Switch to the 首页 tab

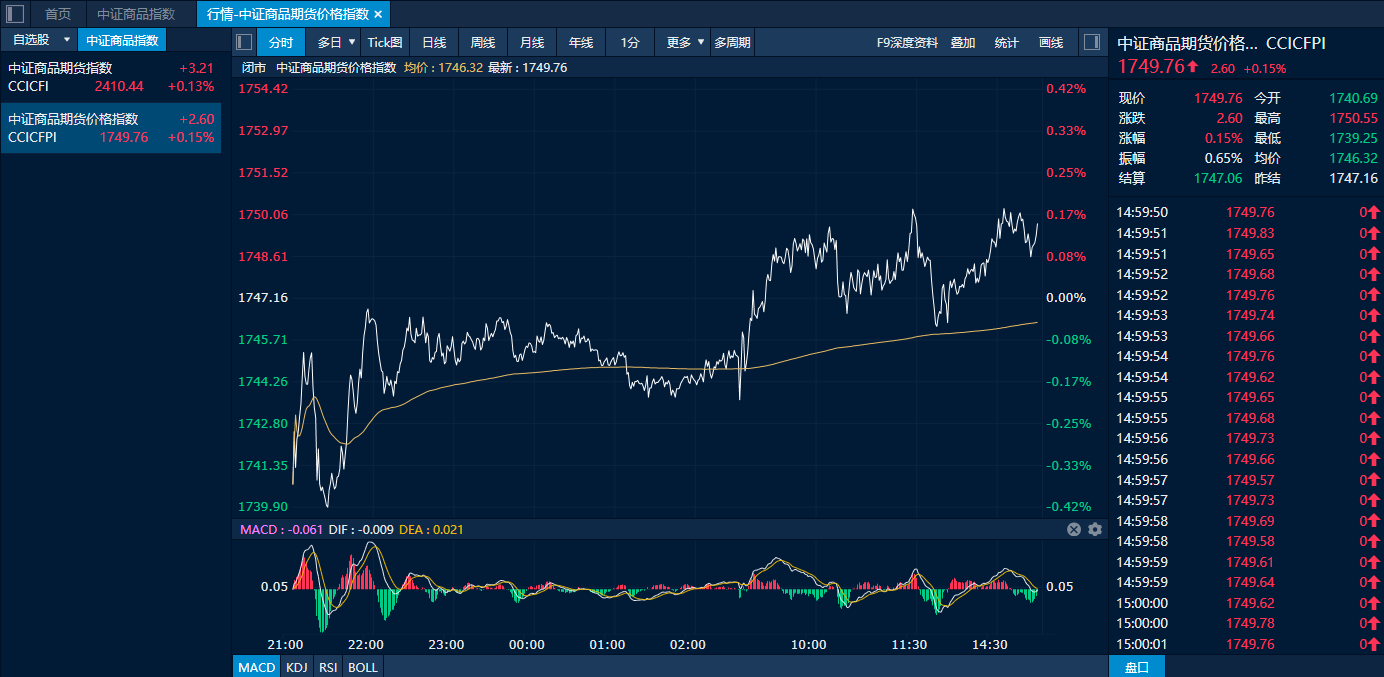[x=58, y=14]
